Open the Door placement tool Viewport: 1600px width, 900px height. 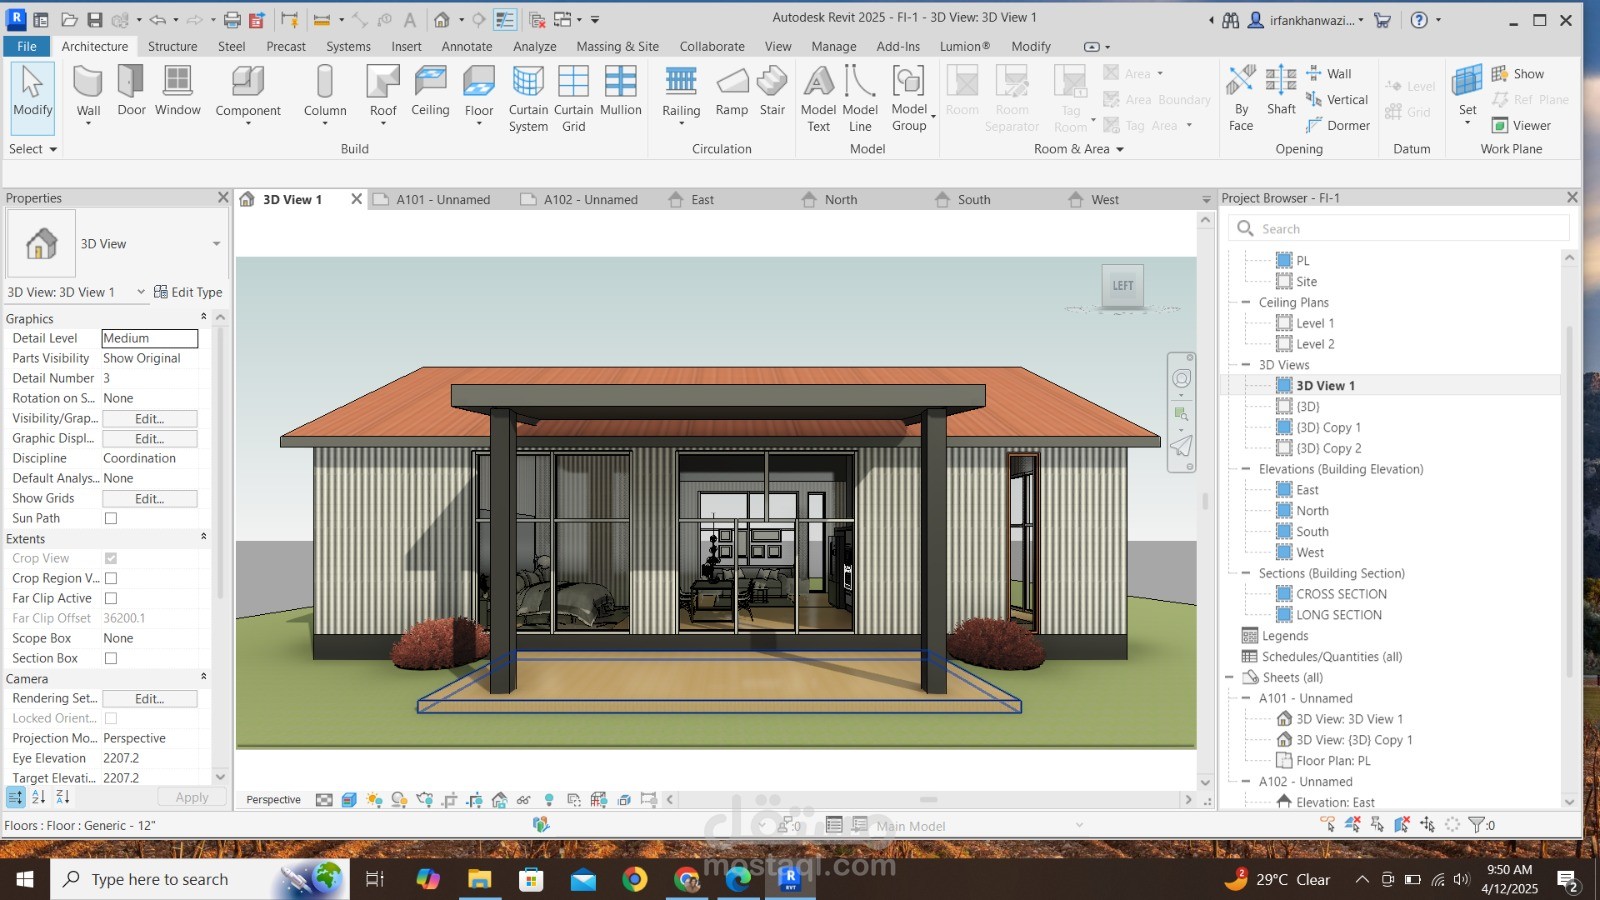[x=130, y=90]
